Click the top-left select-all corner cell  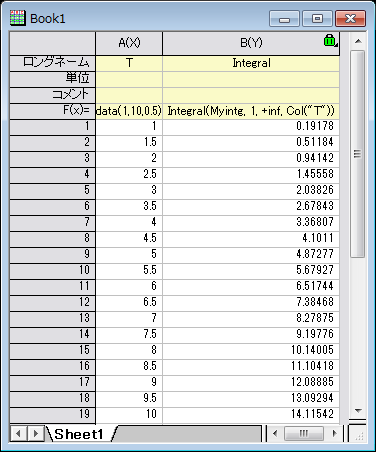pyautogui.click(x=53, y=43)
